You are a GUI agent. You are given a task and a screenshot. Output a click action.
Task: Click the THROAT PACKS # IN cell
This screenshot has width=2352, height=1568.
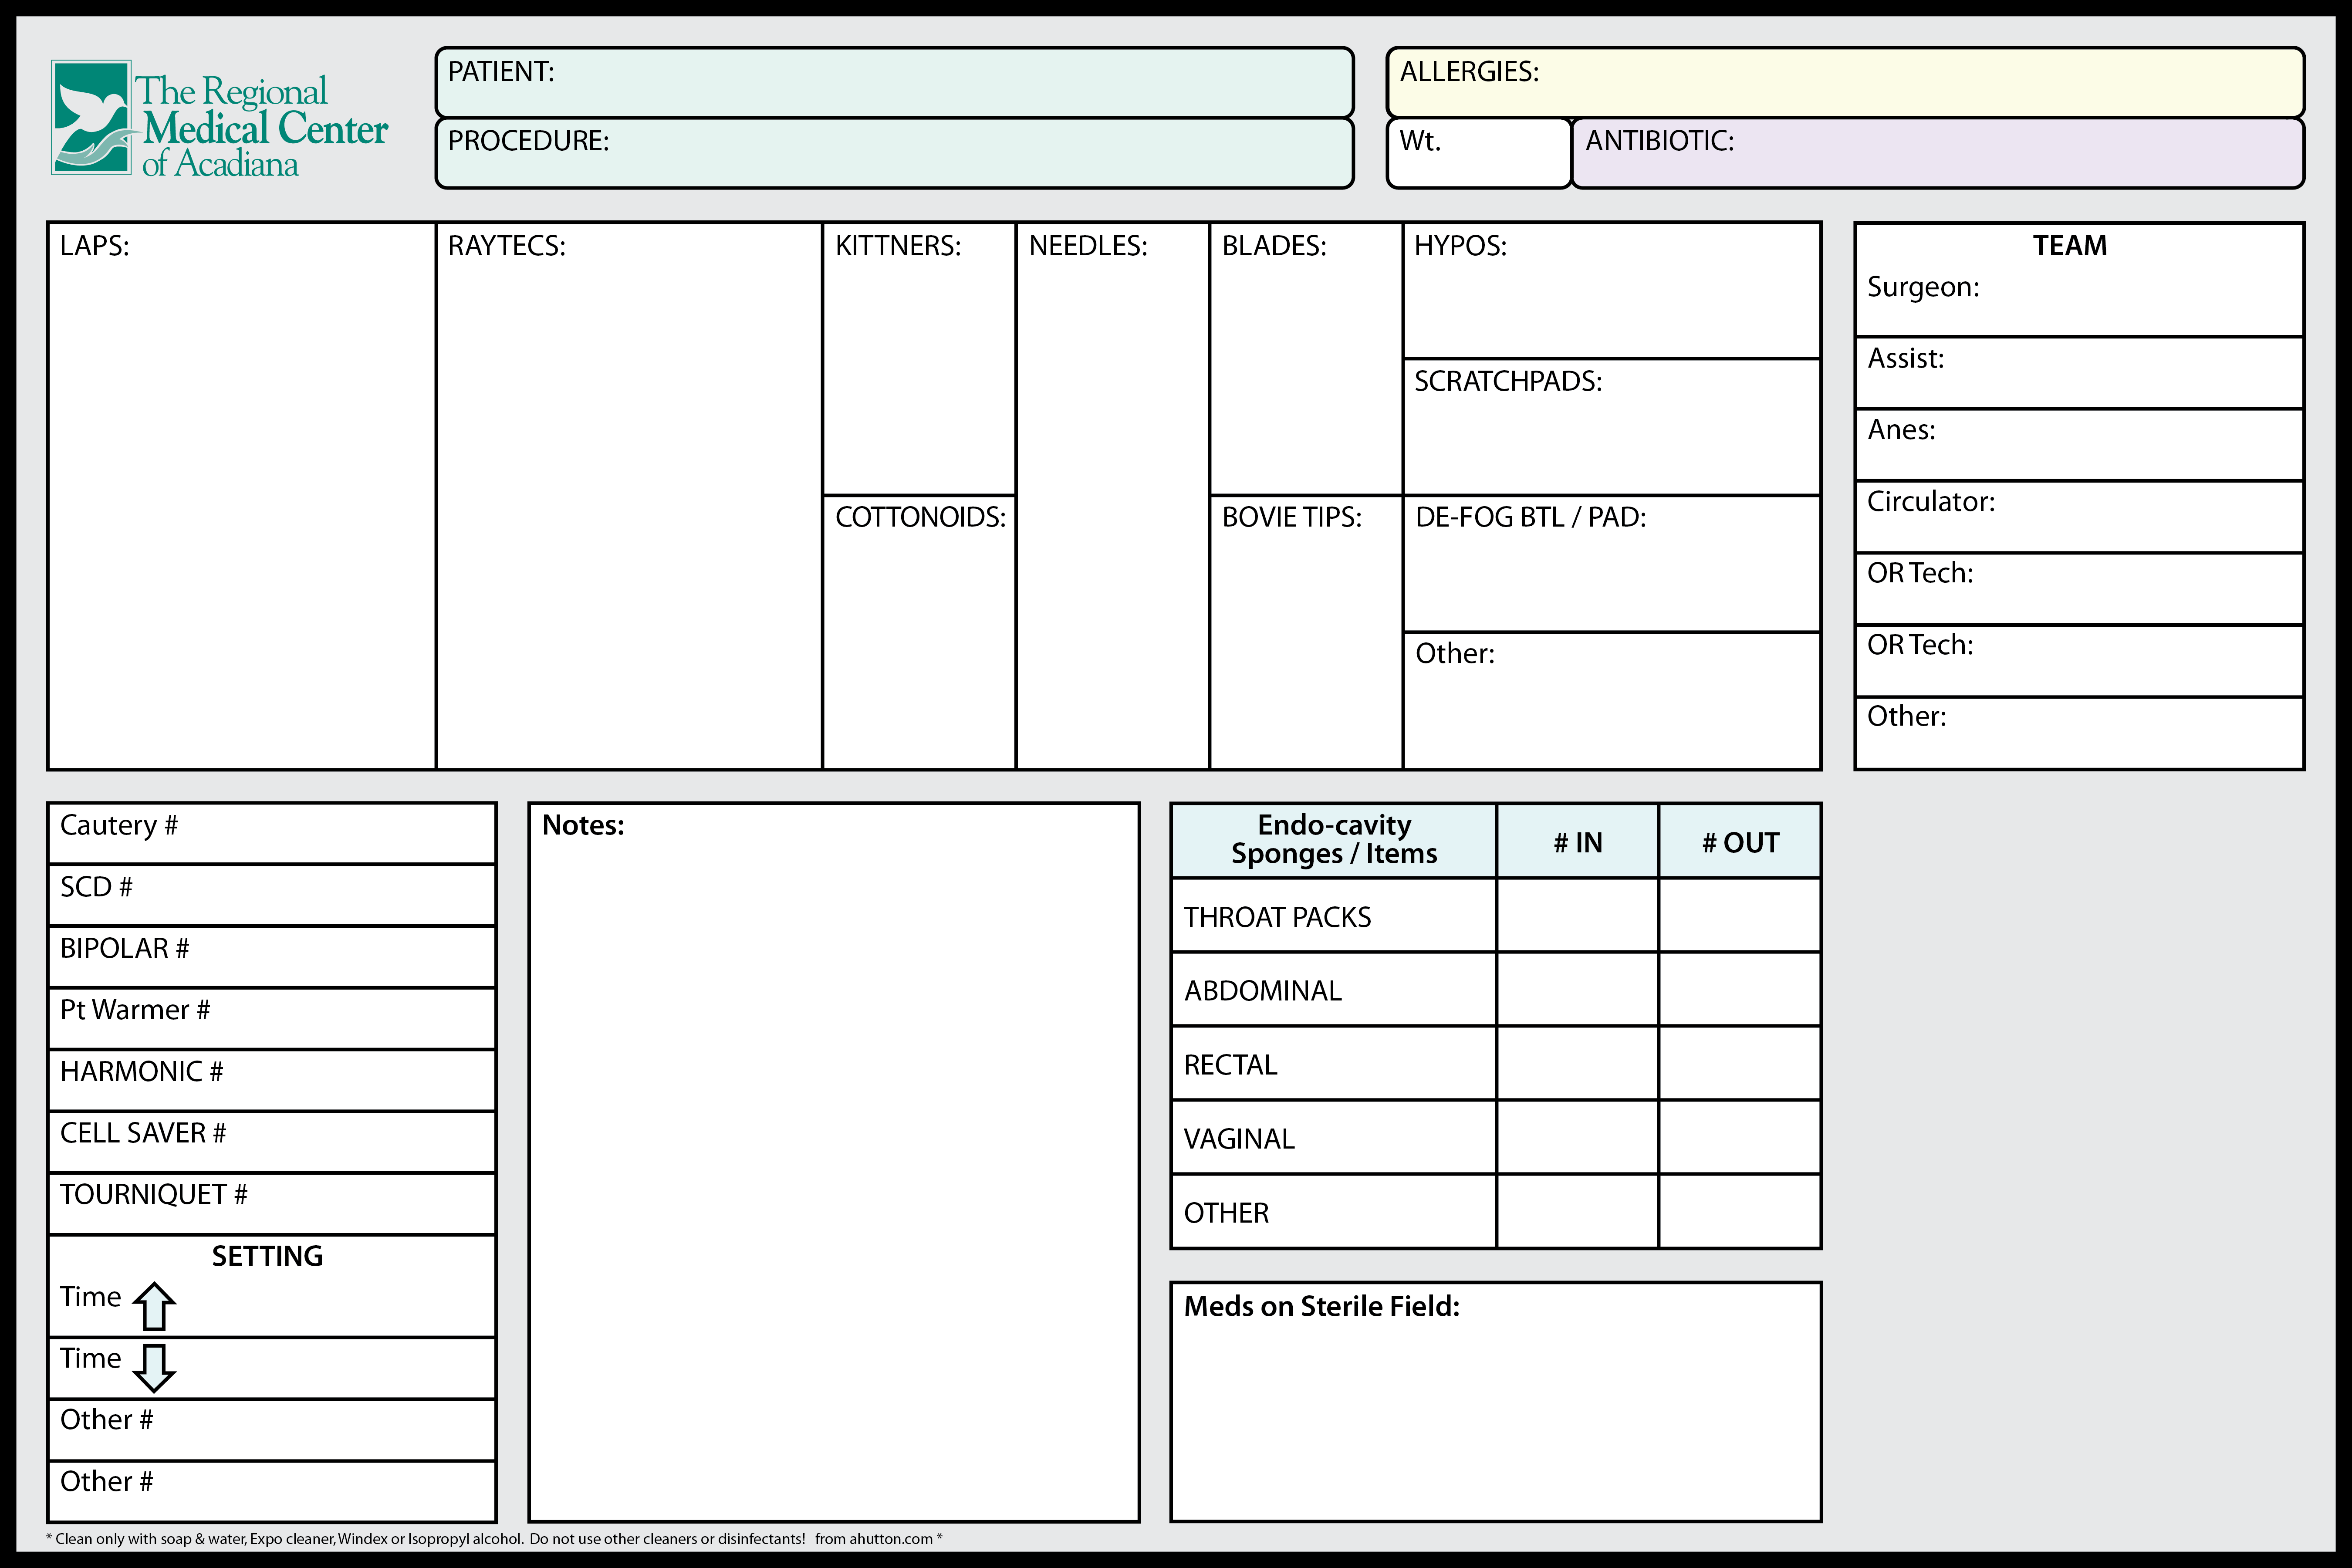[x=1577, y=916]
